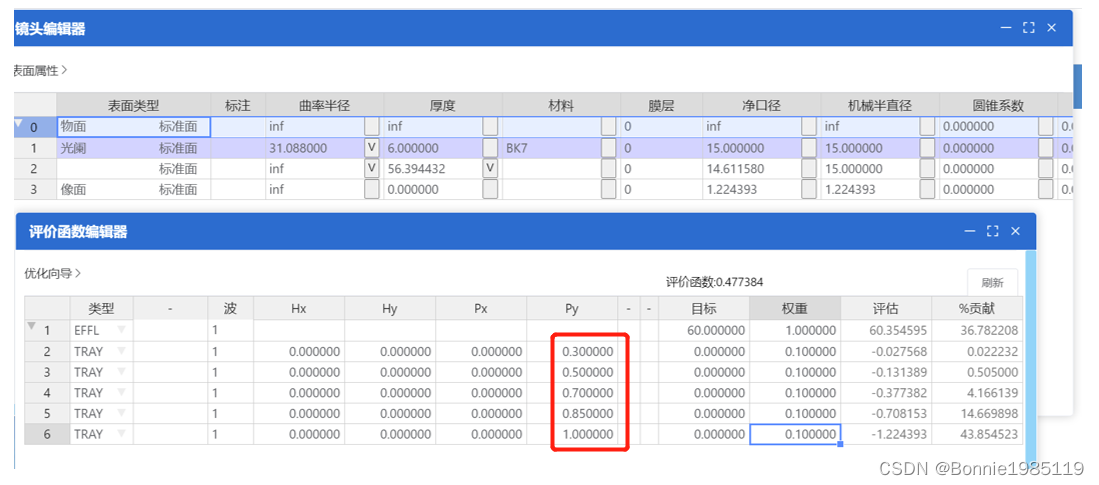Screen dimensions: 1099x485
Task: Toggle thickness solve box next to 6.000000
Action: pyautogui.click(x=490, y=148)
